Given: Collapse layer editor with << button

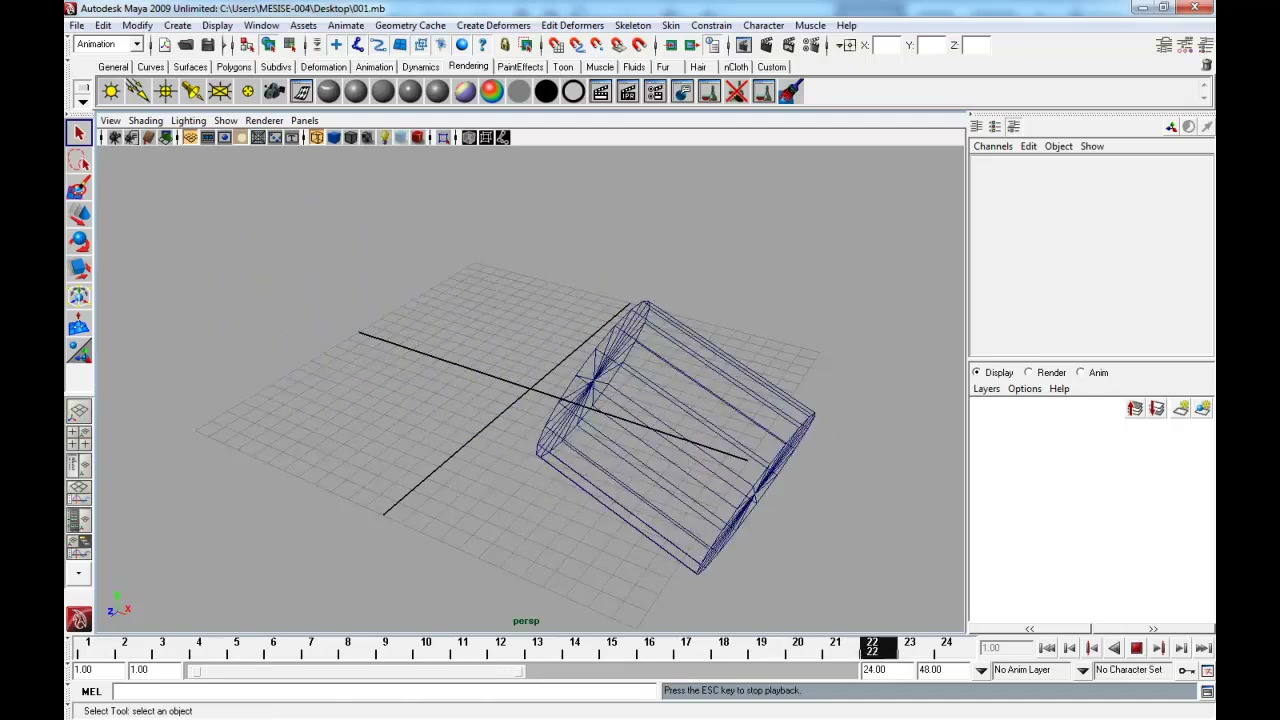Looking at the screenshot, I should click(x=1029, y=629).
